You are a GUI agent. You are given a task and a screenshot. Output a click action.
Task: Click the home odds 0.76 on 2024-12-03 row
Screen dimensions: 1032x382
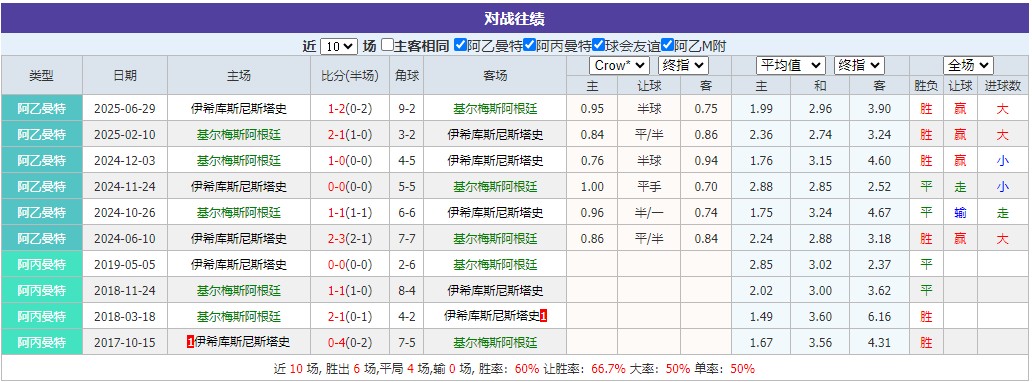coord(592,161)
